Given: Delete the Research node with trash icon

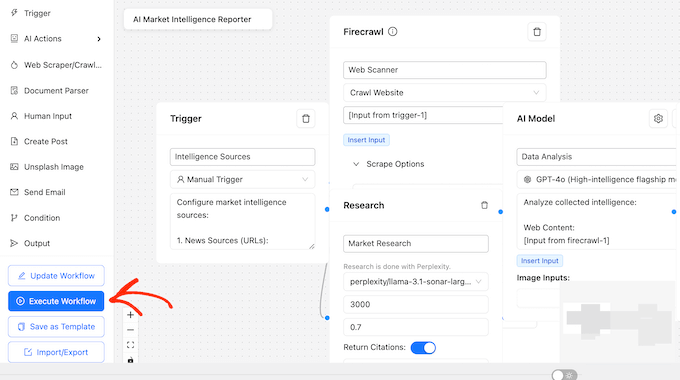Looking at the screenshot, I should pyautogui.click(x=484, y=205).
